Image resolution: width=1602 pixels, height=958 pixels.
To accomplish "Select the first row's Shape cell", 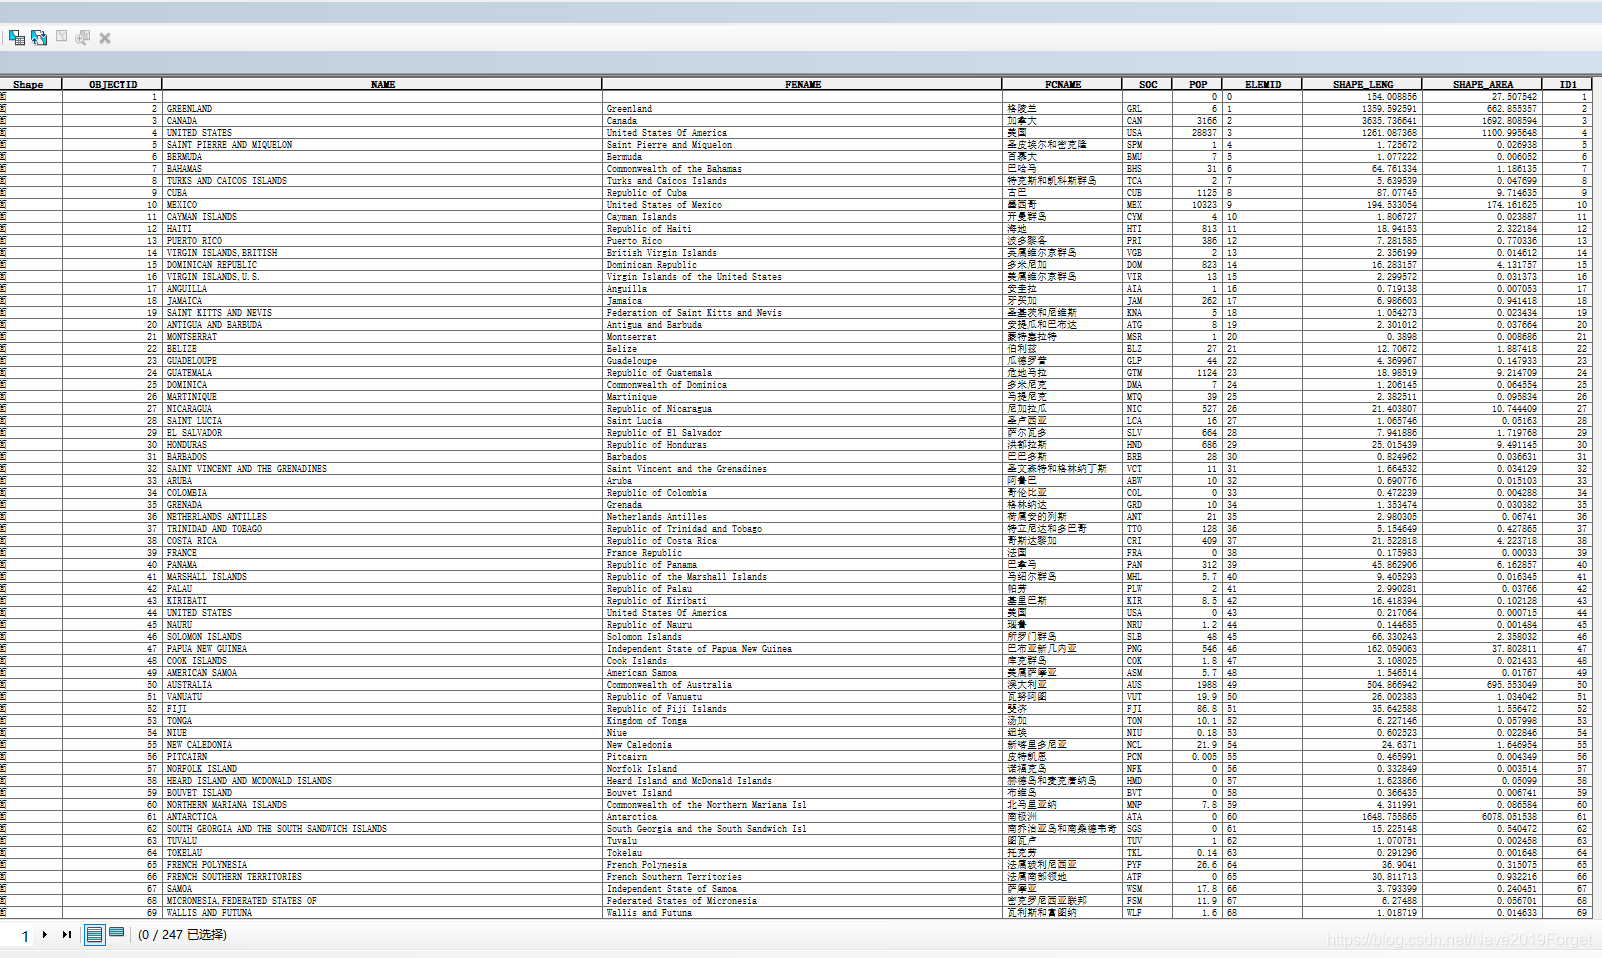I will pyautogui.click(x=31, y=97).
